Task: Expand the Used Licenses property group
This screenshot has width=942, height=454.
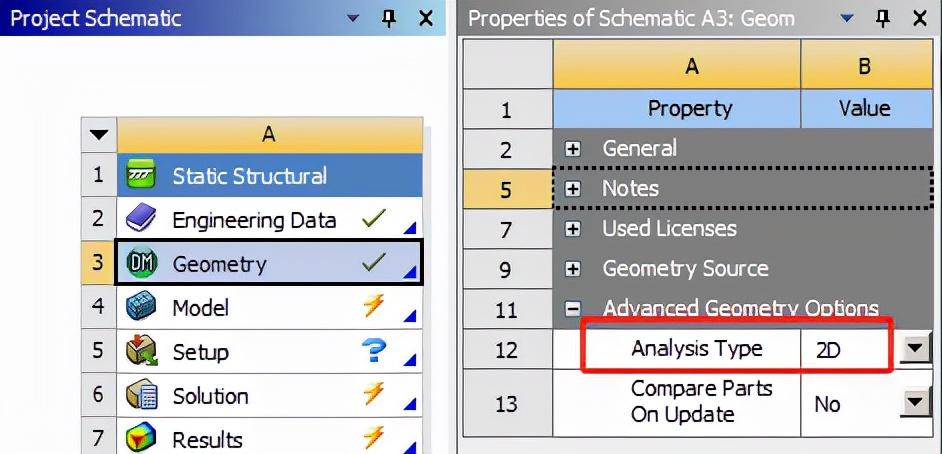Action: tap(573, 229)
